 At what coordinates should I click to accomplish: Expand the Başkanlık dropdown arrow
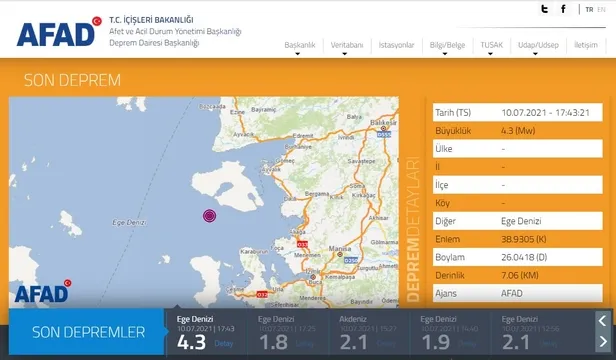pyautogui.click(x=297, y=54)
